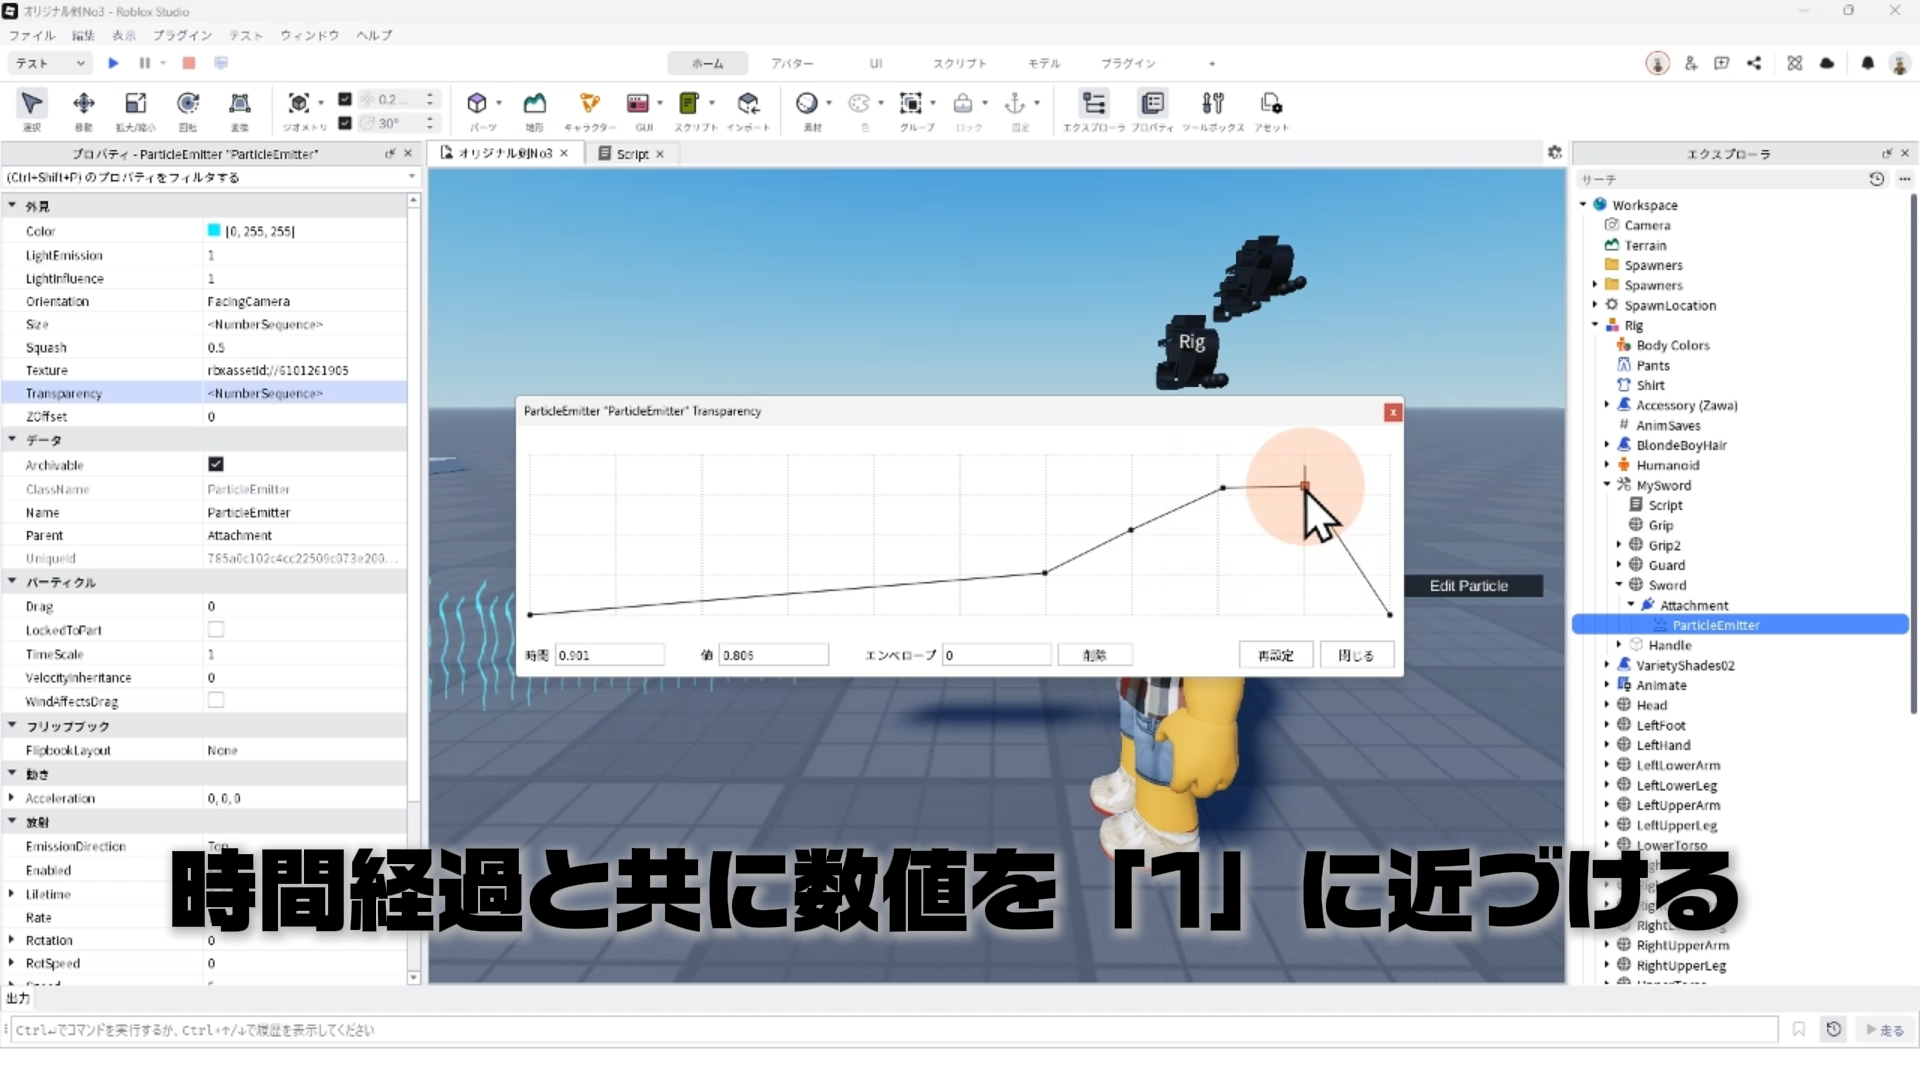Click the Terrain editor icon

pos(535,104)
